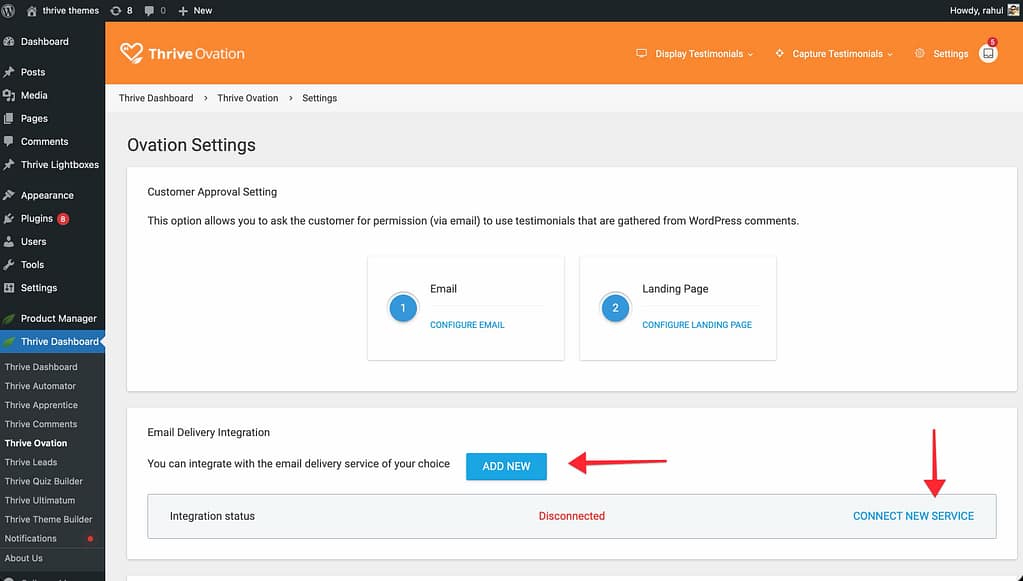Click the home icon for thrive themes
This screenshot has height=581, width=1023.
pos(32,10)
